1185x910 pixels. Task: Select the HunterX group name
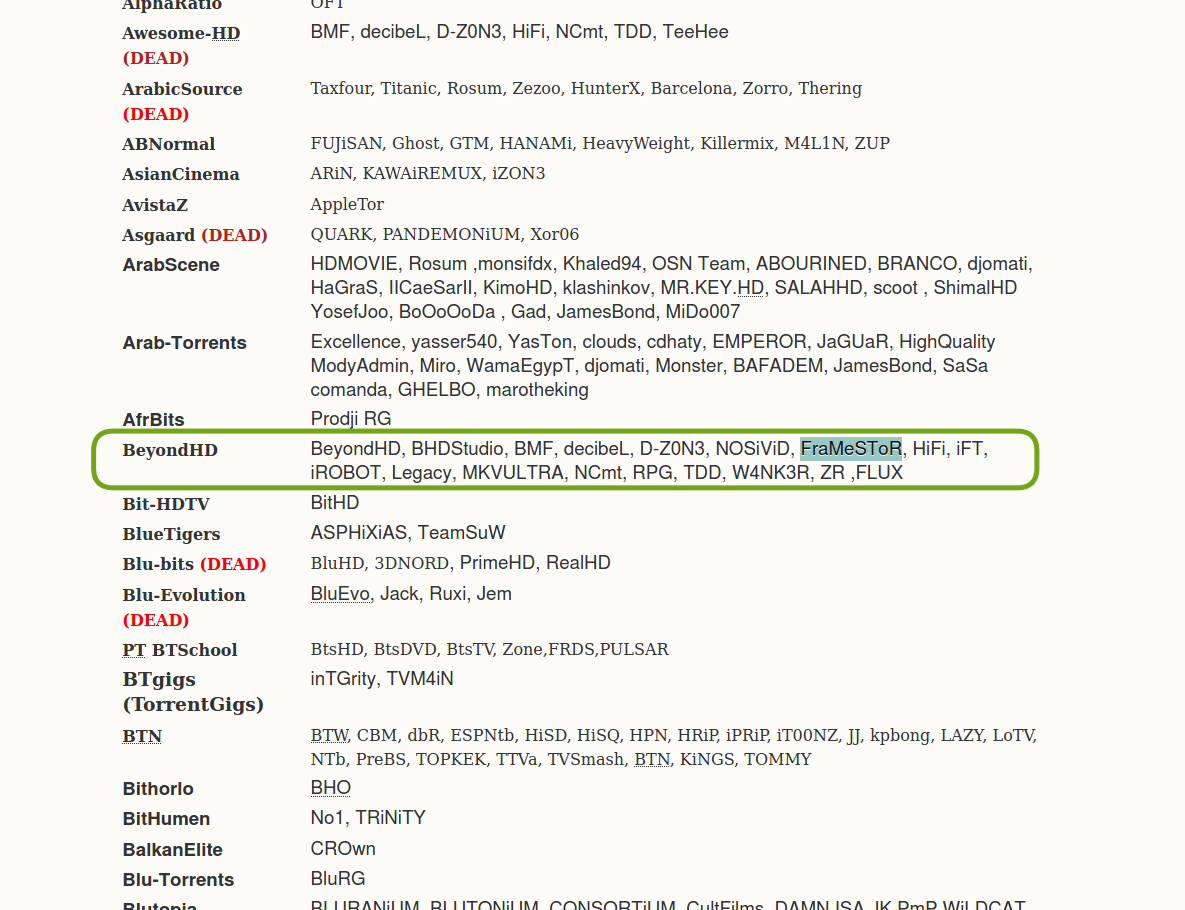coord(605,88)
